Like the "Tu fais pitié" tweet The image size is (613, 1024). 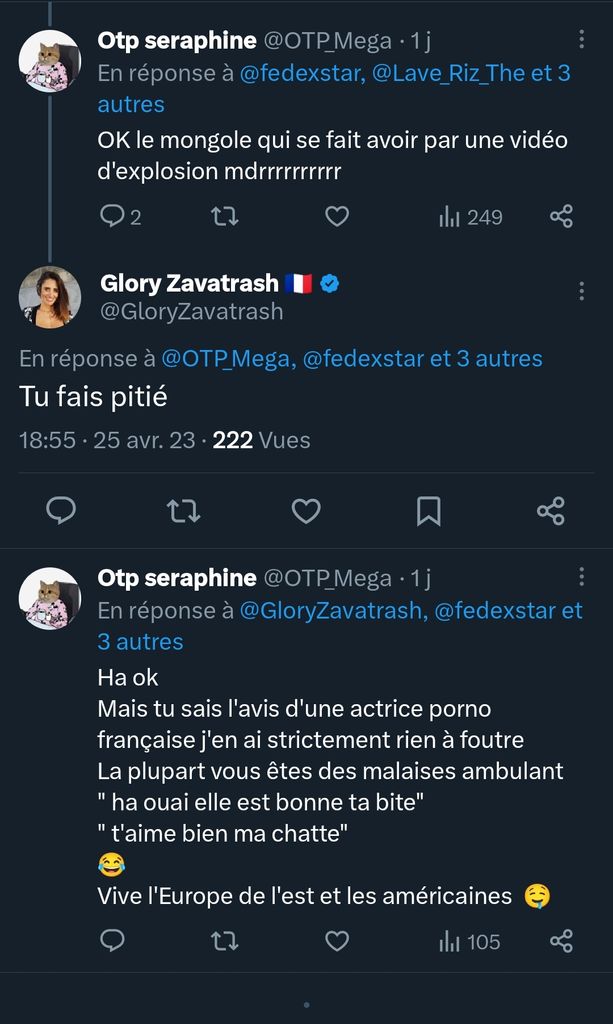coord(306,511)
